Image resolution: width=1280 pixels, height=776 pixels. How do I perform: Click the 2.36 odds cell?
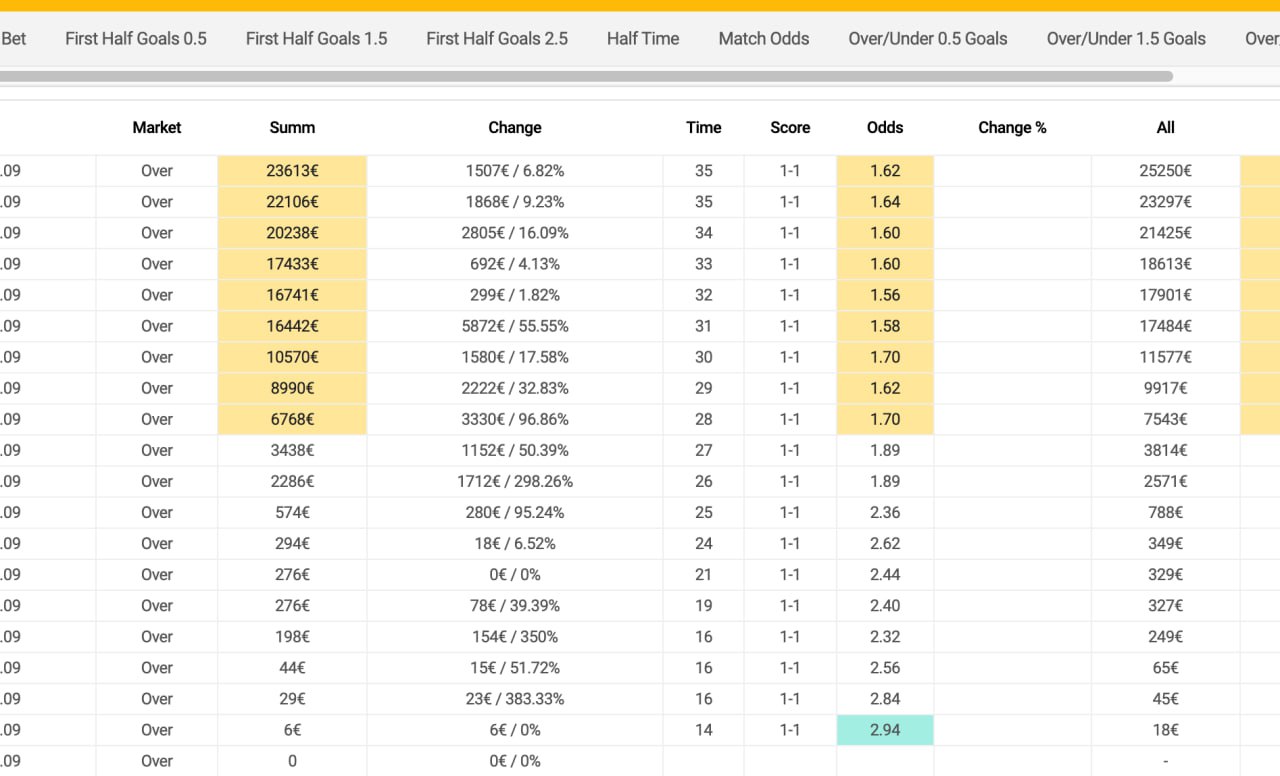pos(885,512)
